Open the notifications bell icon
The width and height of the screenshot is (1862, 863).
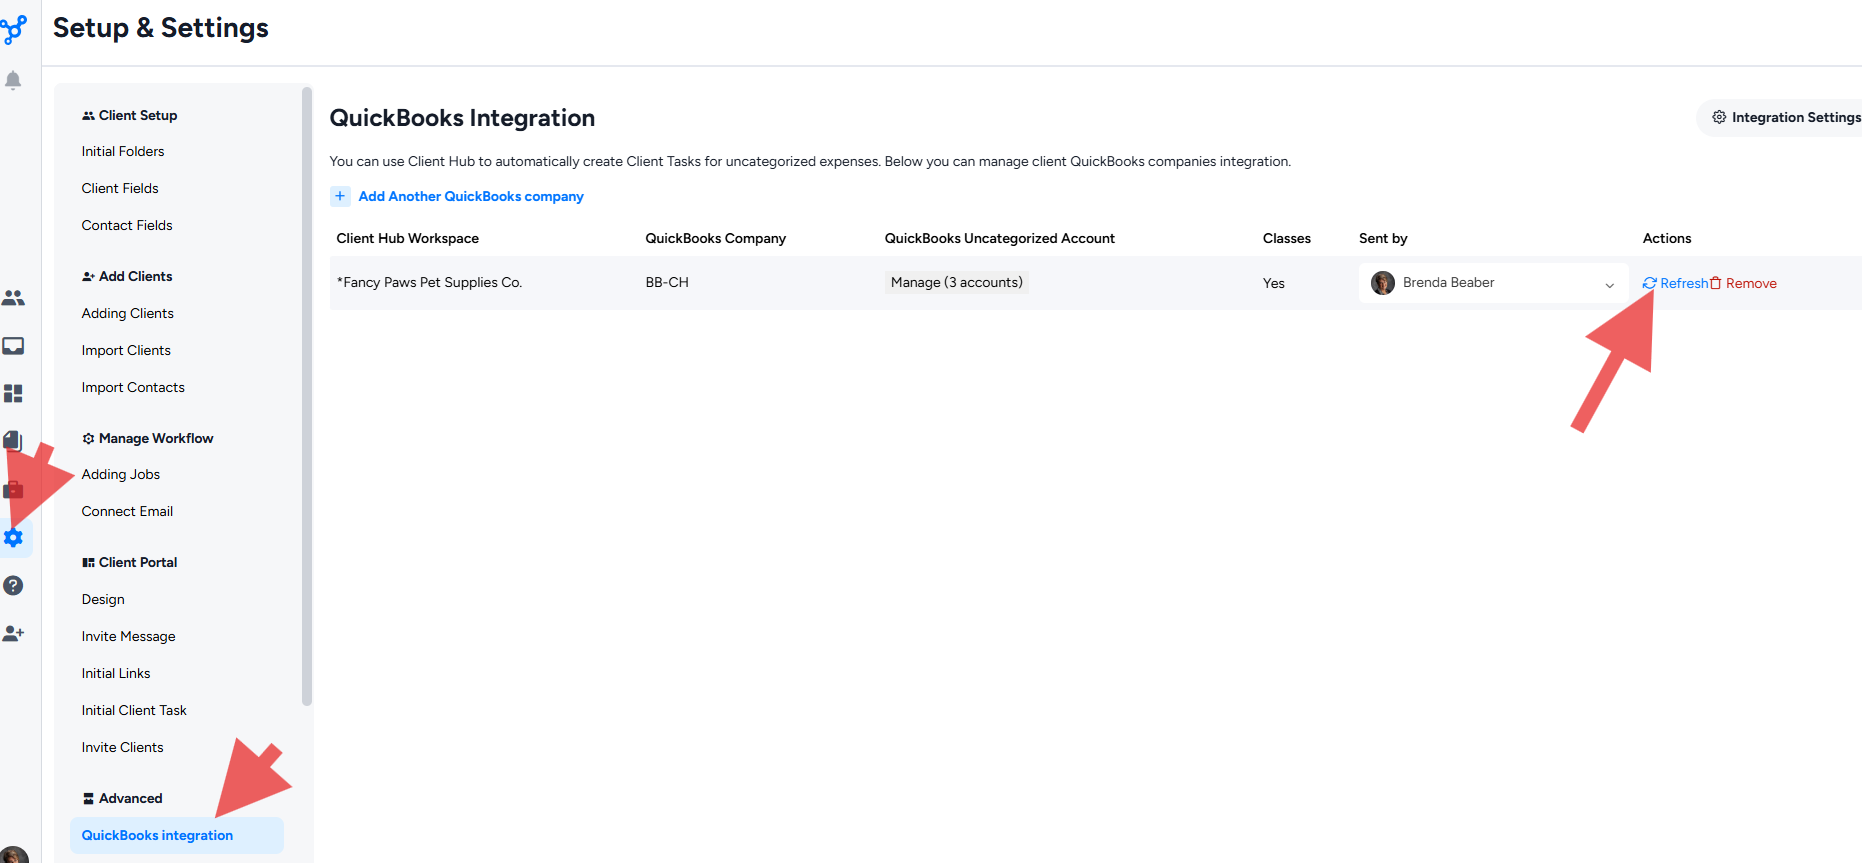[x=13, y=80]
